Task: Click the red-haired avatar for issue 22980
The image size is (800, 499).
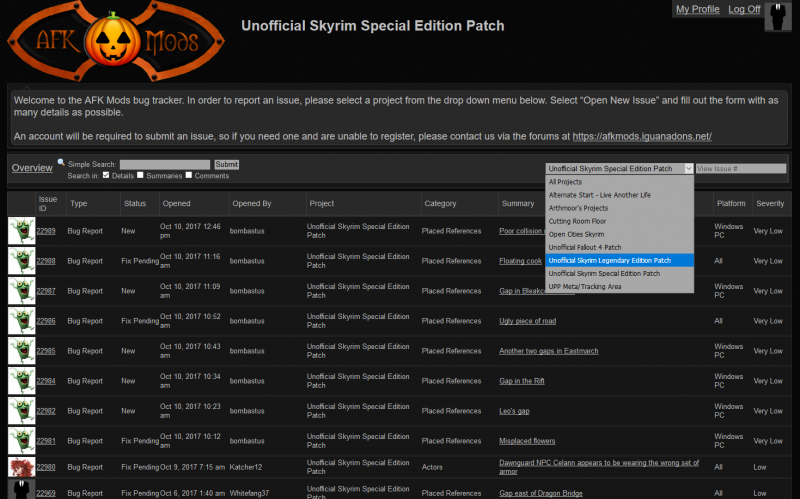Action: 21,467
